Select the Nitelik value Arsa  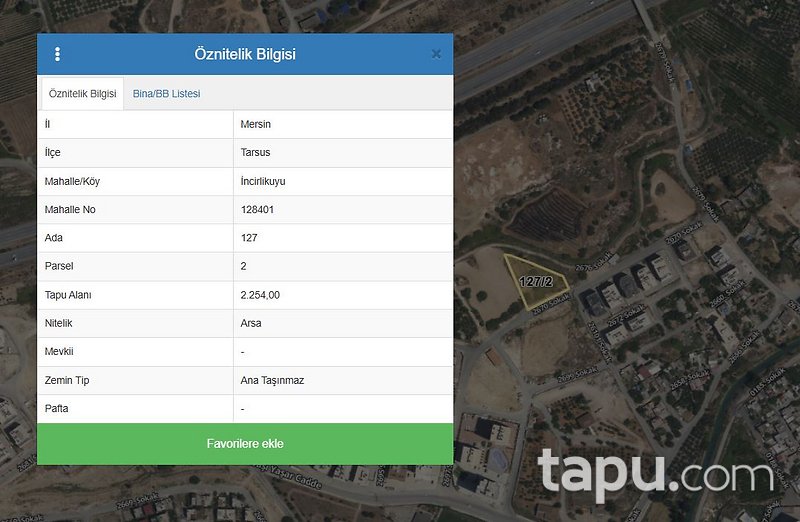251,323
